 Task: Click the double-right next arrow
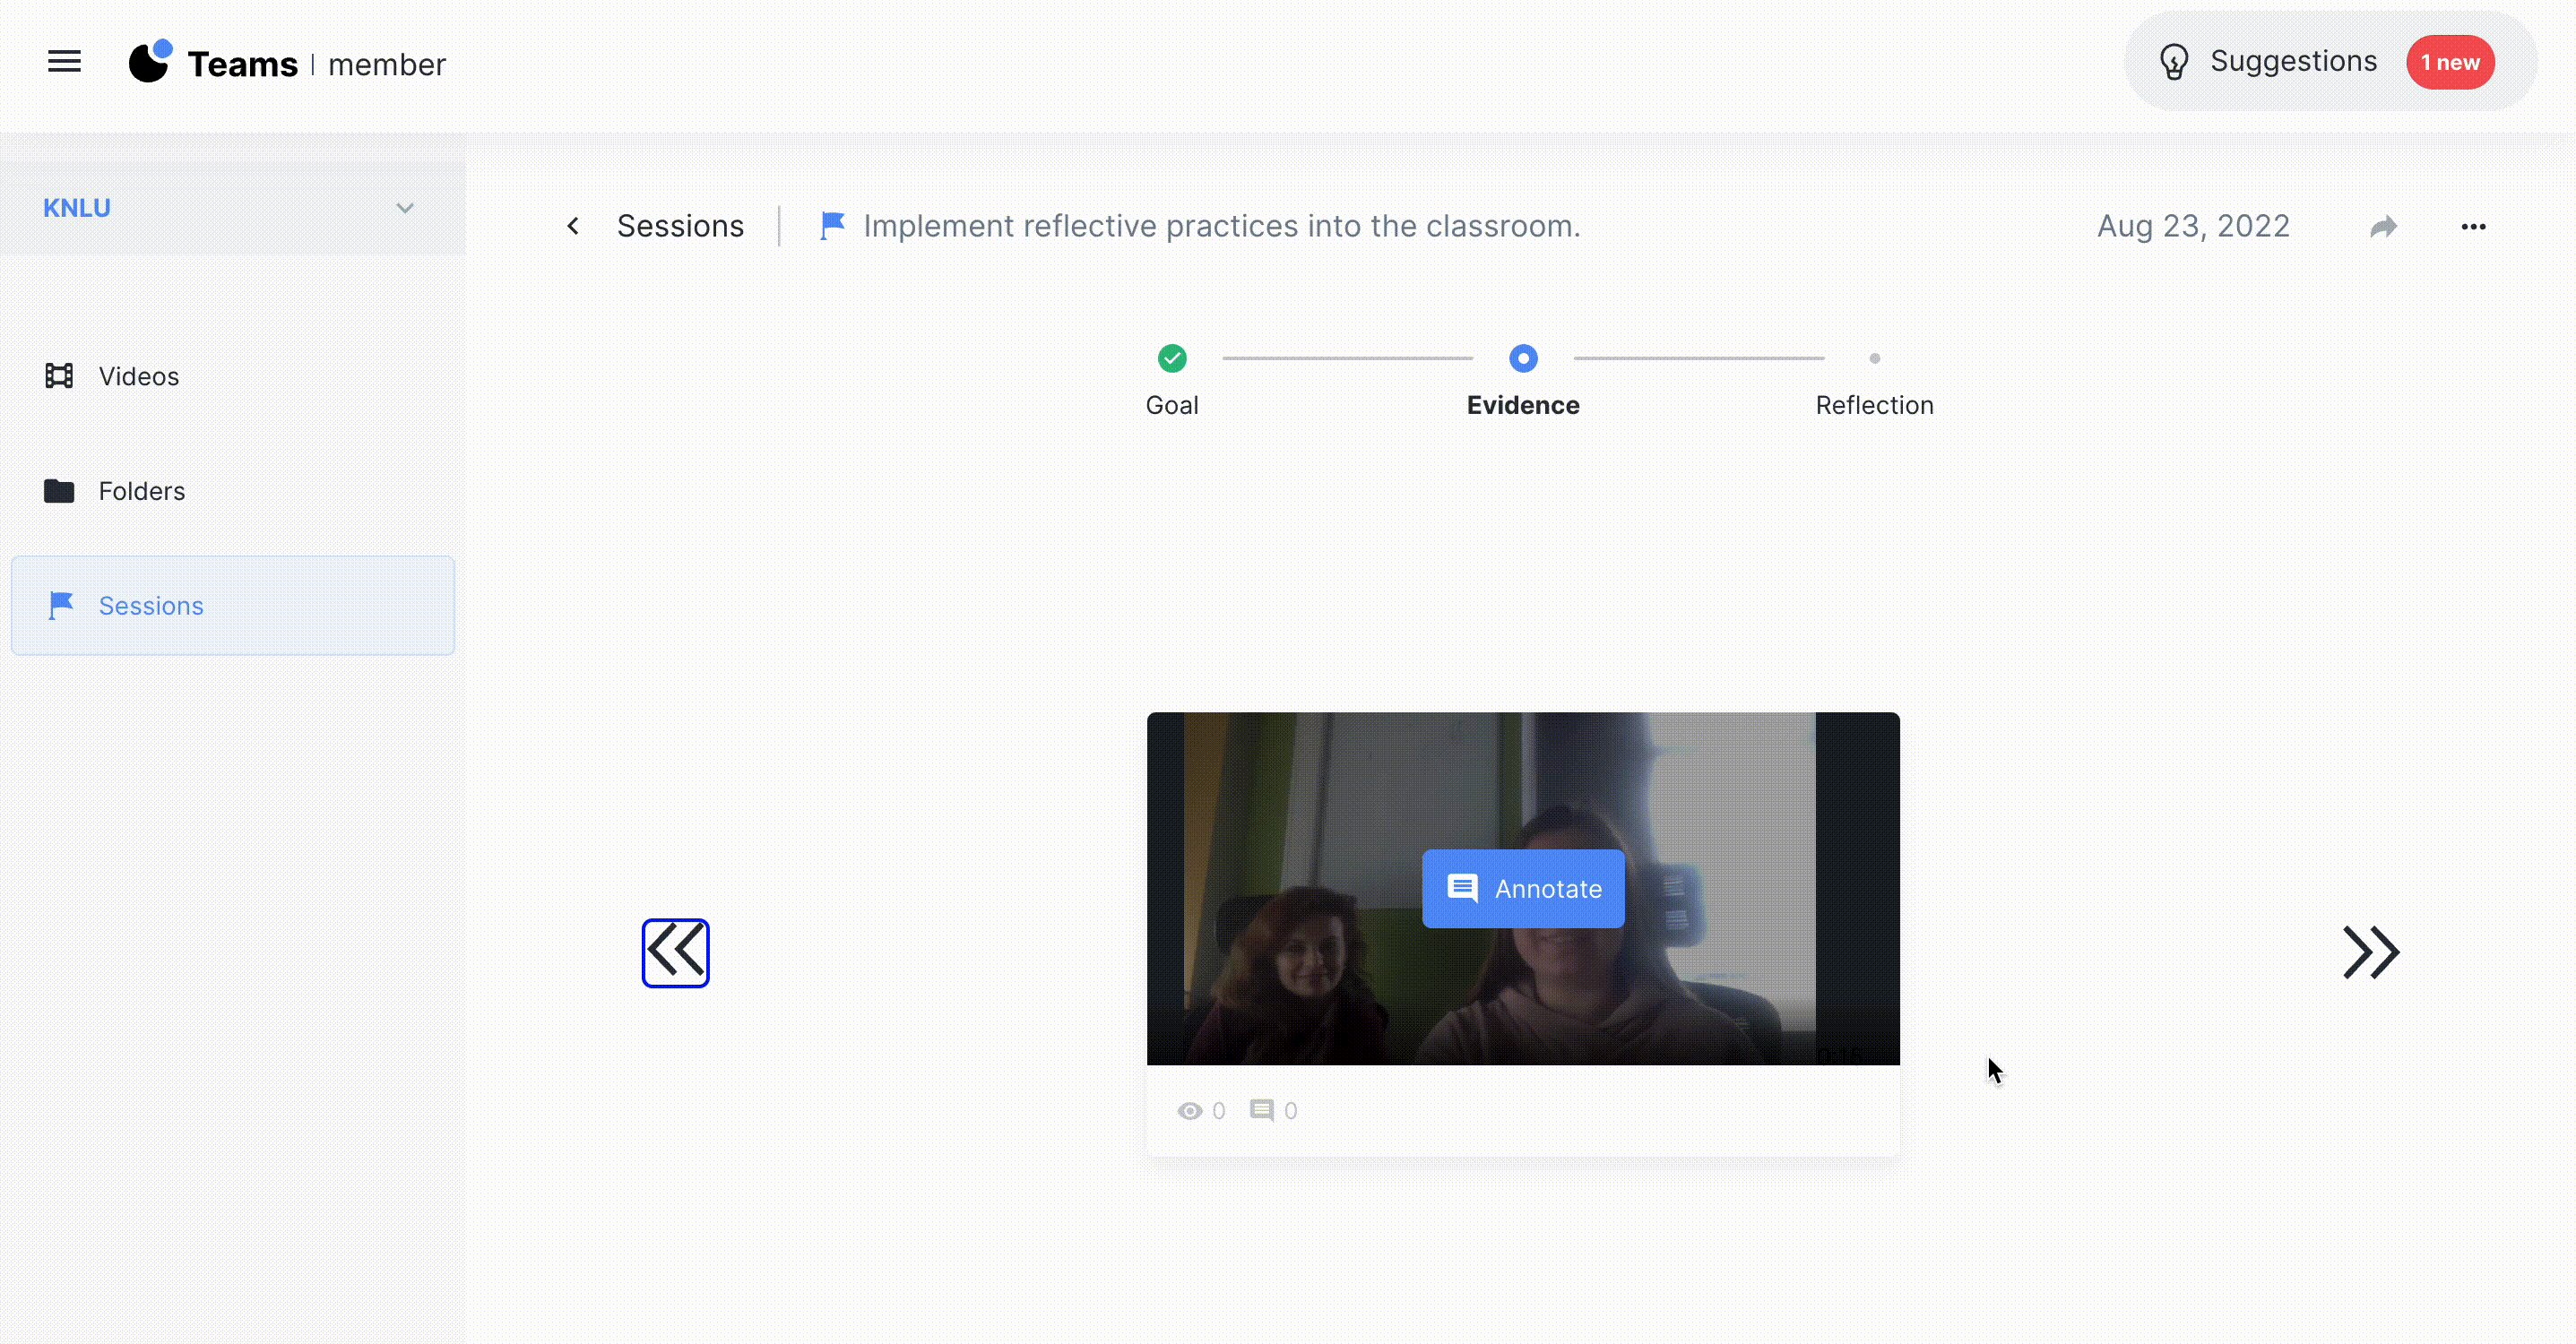pyautogui.click(x=2370, y=952)
